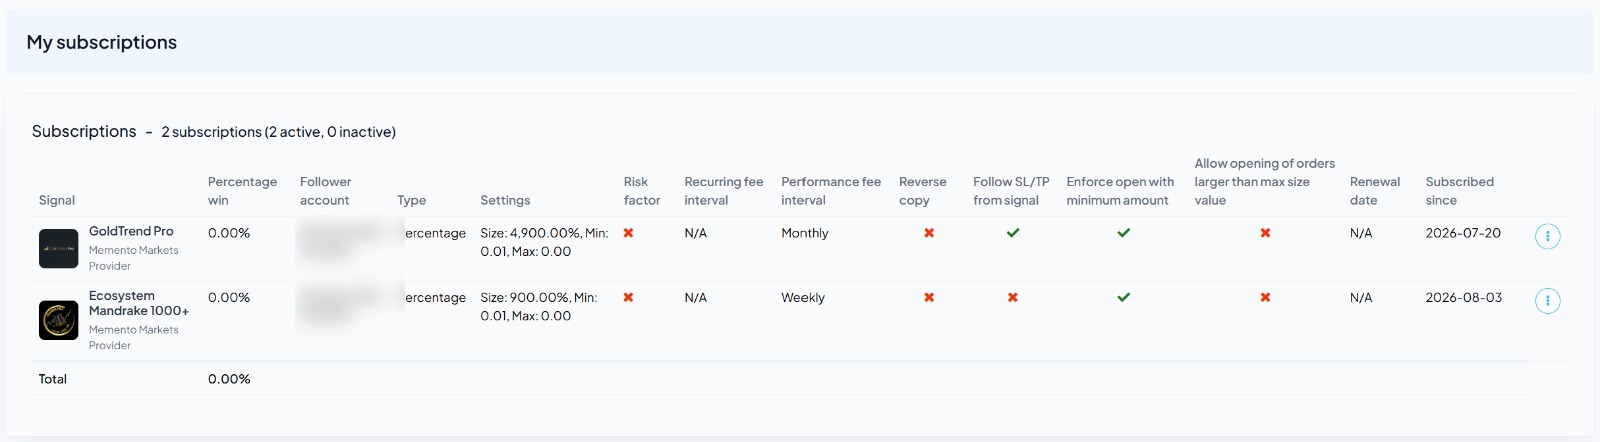The height and width of the screenshot is (442, 1600).
Task: Click GoldTrend Pro reverse copy cross icon
Action: [x=929, y=233]
